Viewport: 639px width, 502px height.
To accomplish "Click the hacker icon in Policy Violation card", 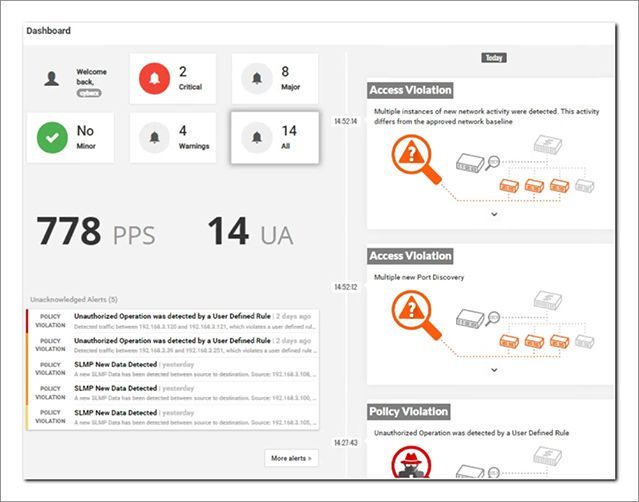I will tap(407, 465).
